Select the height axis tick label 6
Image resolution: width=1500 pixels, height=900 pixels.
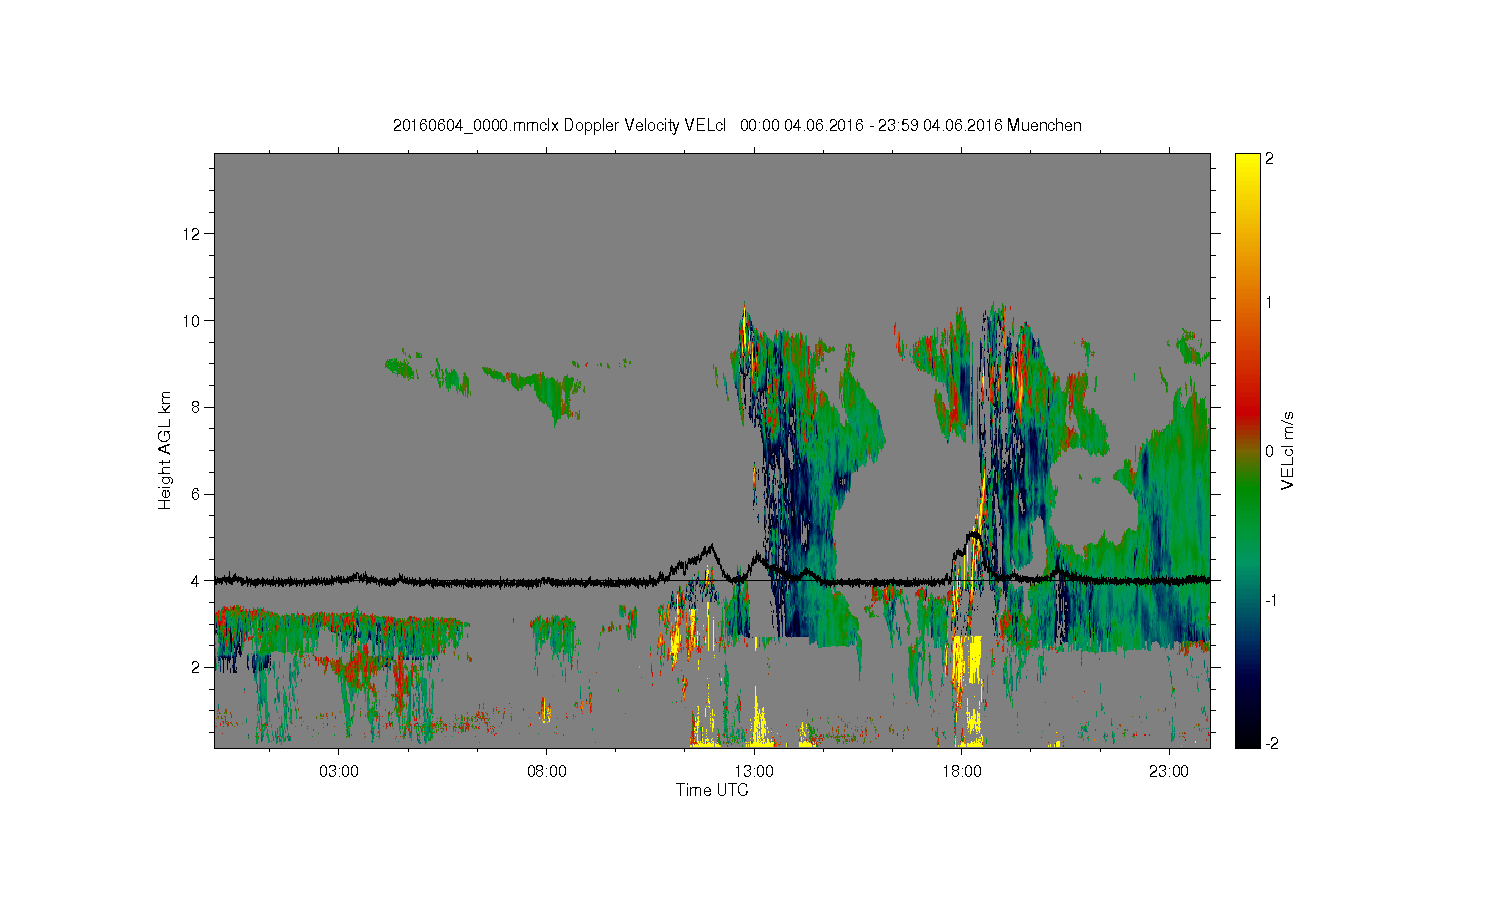click(197, 494)
